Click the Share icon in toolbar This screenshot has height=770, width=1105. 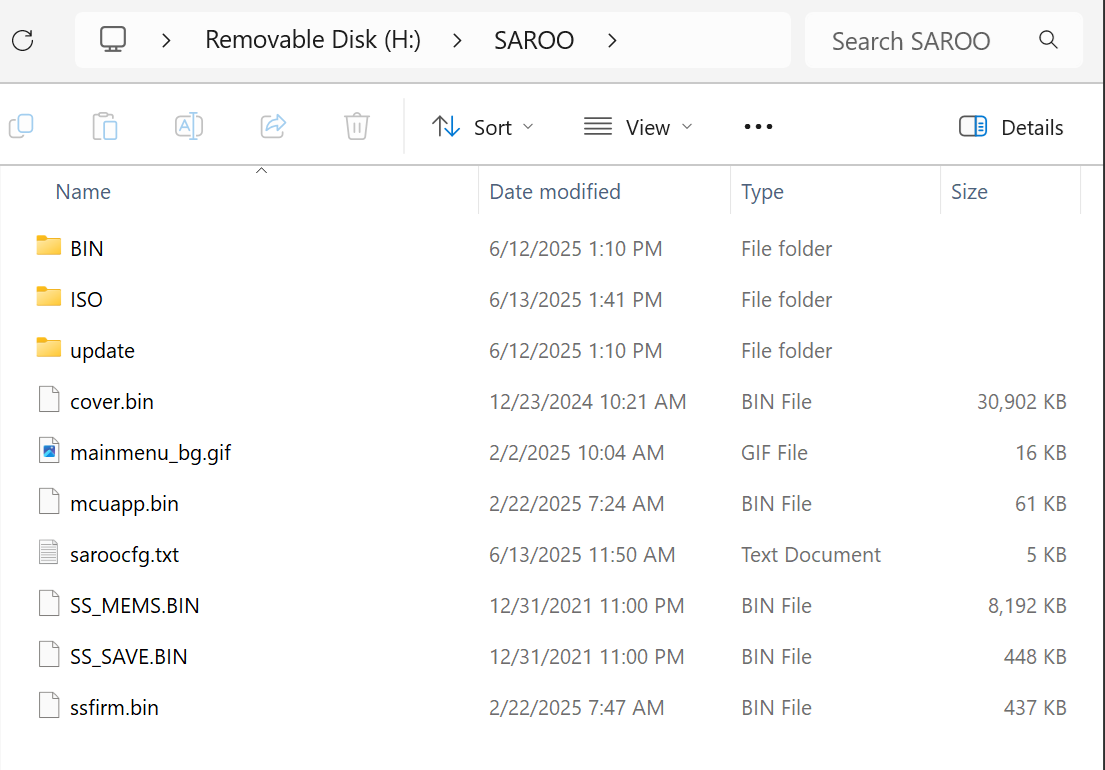coord(273,126)
